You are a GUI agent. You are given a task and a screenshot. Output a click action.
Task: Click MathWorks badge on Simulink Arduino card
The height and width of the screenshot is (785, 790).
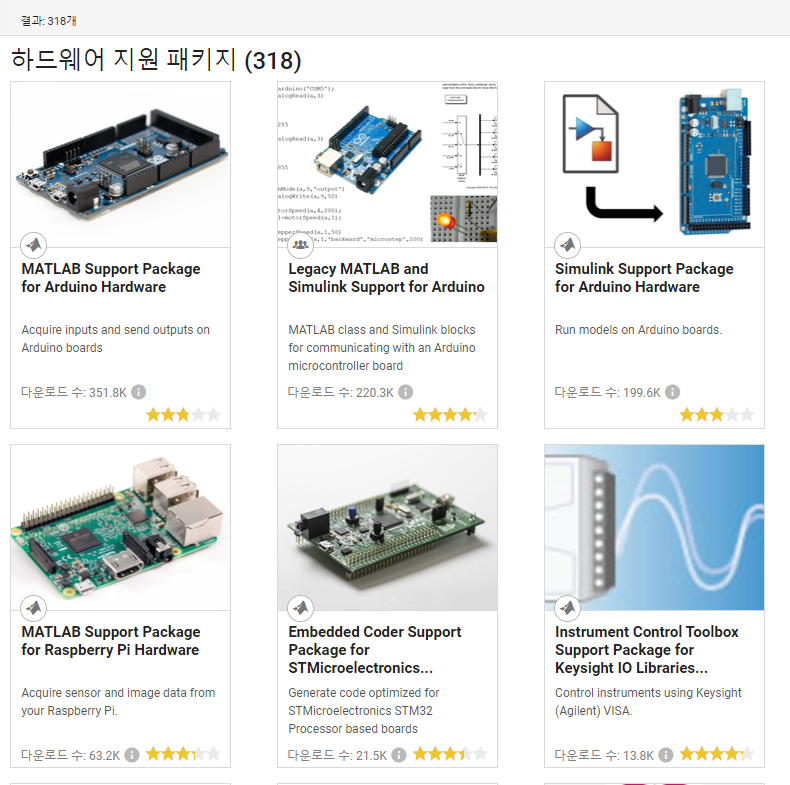[568, 245]
